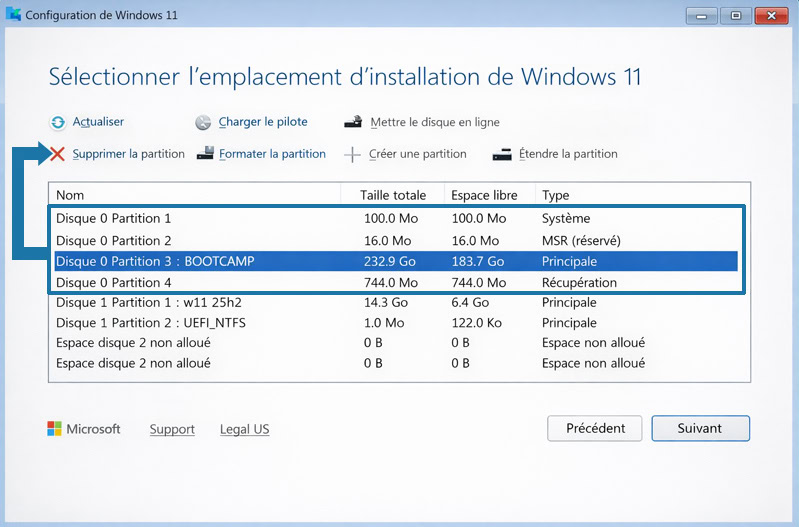
Task: Click the Charger le pilote disc icon
Action: (x=203, y=122)
